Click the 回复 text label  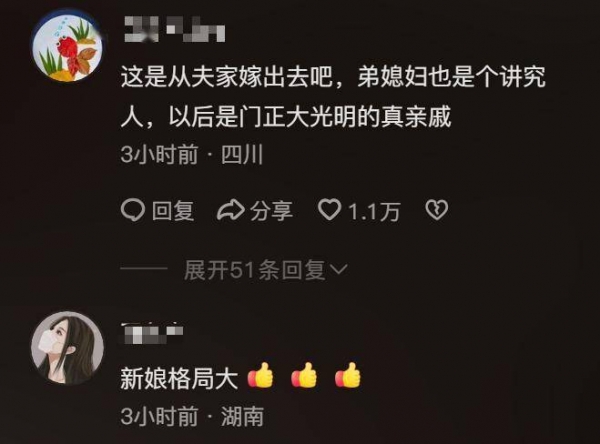click(173, 211)
